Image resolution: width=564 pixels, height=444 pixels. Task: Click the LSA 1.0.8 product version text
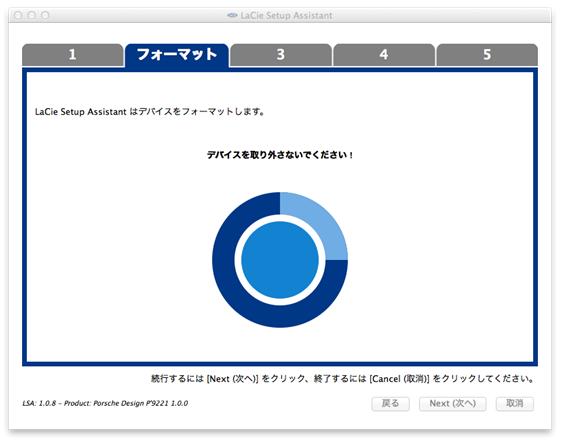[x=105, y=403]
